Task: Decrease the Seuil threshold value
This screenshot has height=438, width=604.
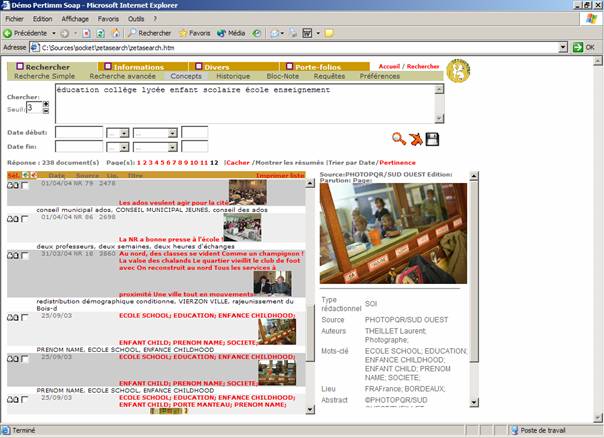Action: point(46,111)
